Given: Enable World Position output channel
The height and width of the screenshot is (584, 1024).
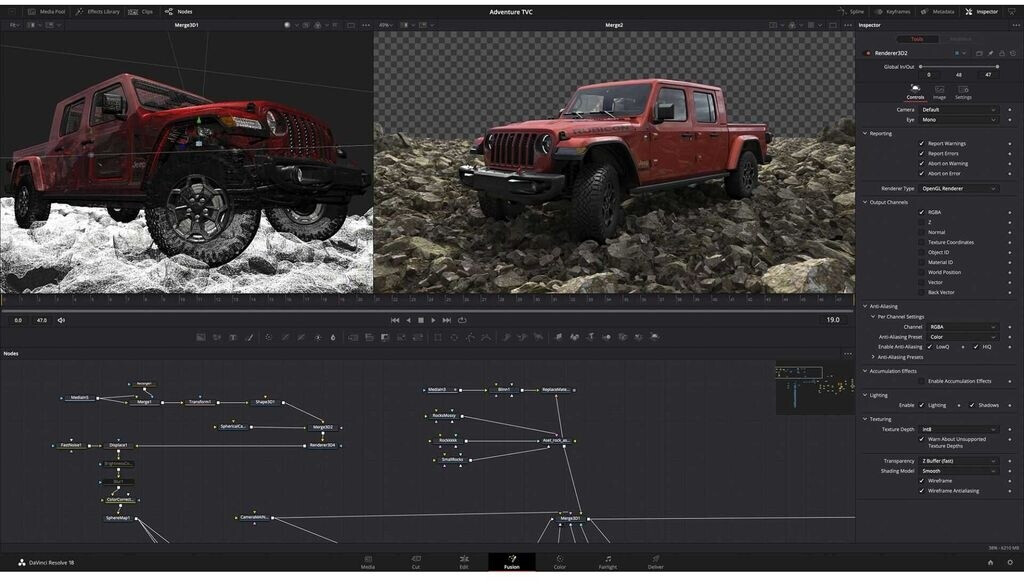Looking at the screenshot, I should pos(921,272).
